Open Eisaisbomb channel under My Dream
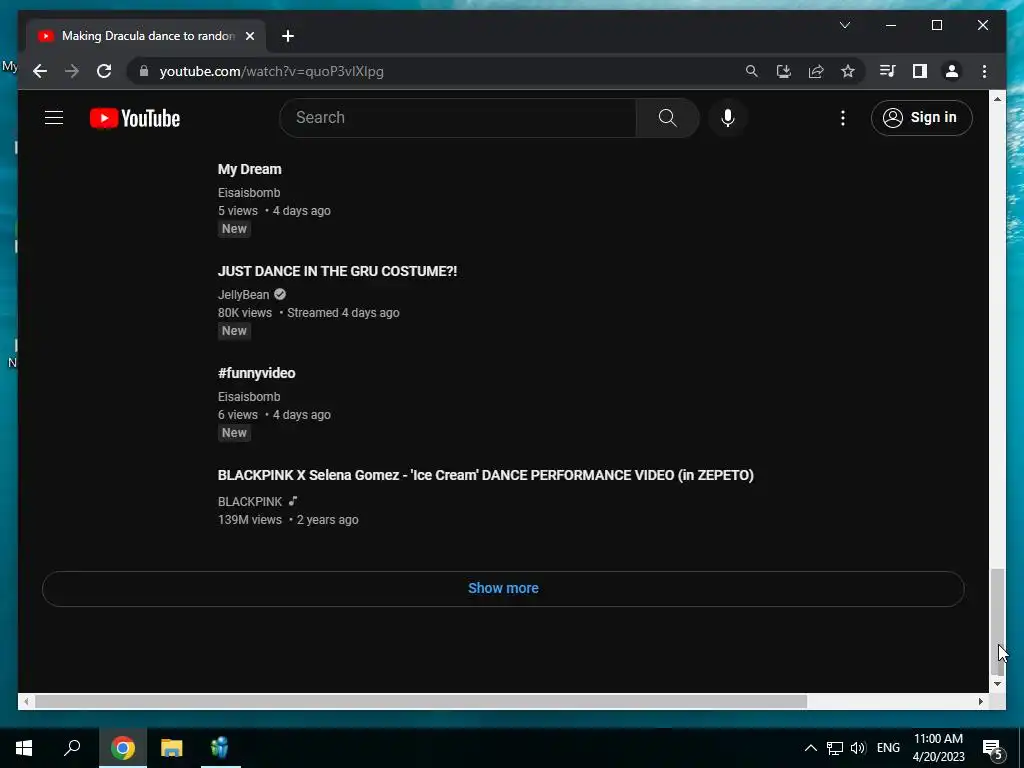 coord(249,193)
